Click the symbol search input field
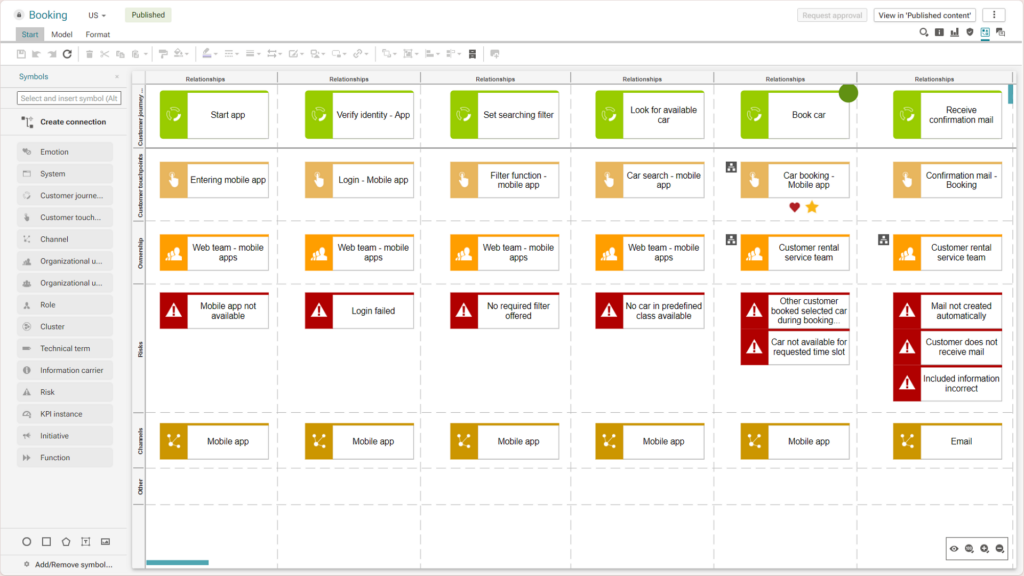The width and height of the screenshot is (1024, 576). [x=69, y=98]
